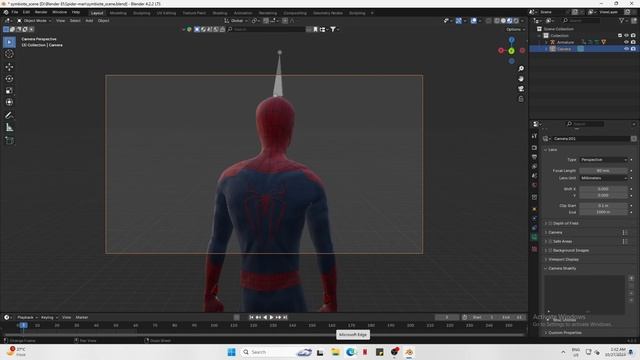Open the Tool properties tab icon
The width and height of the screenshot is (640, 360).
click(x=534, y=136)
